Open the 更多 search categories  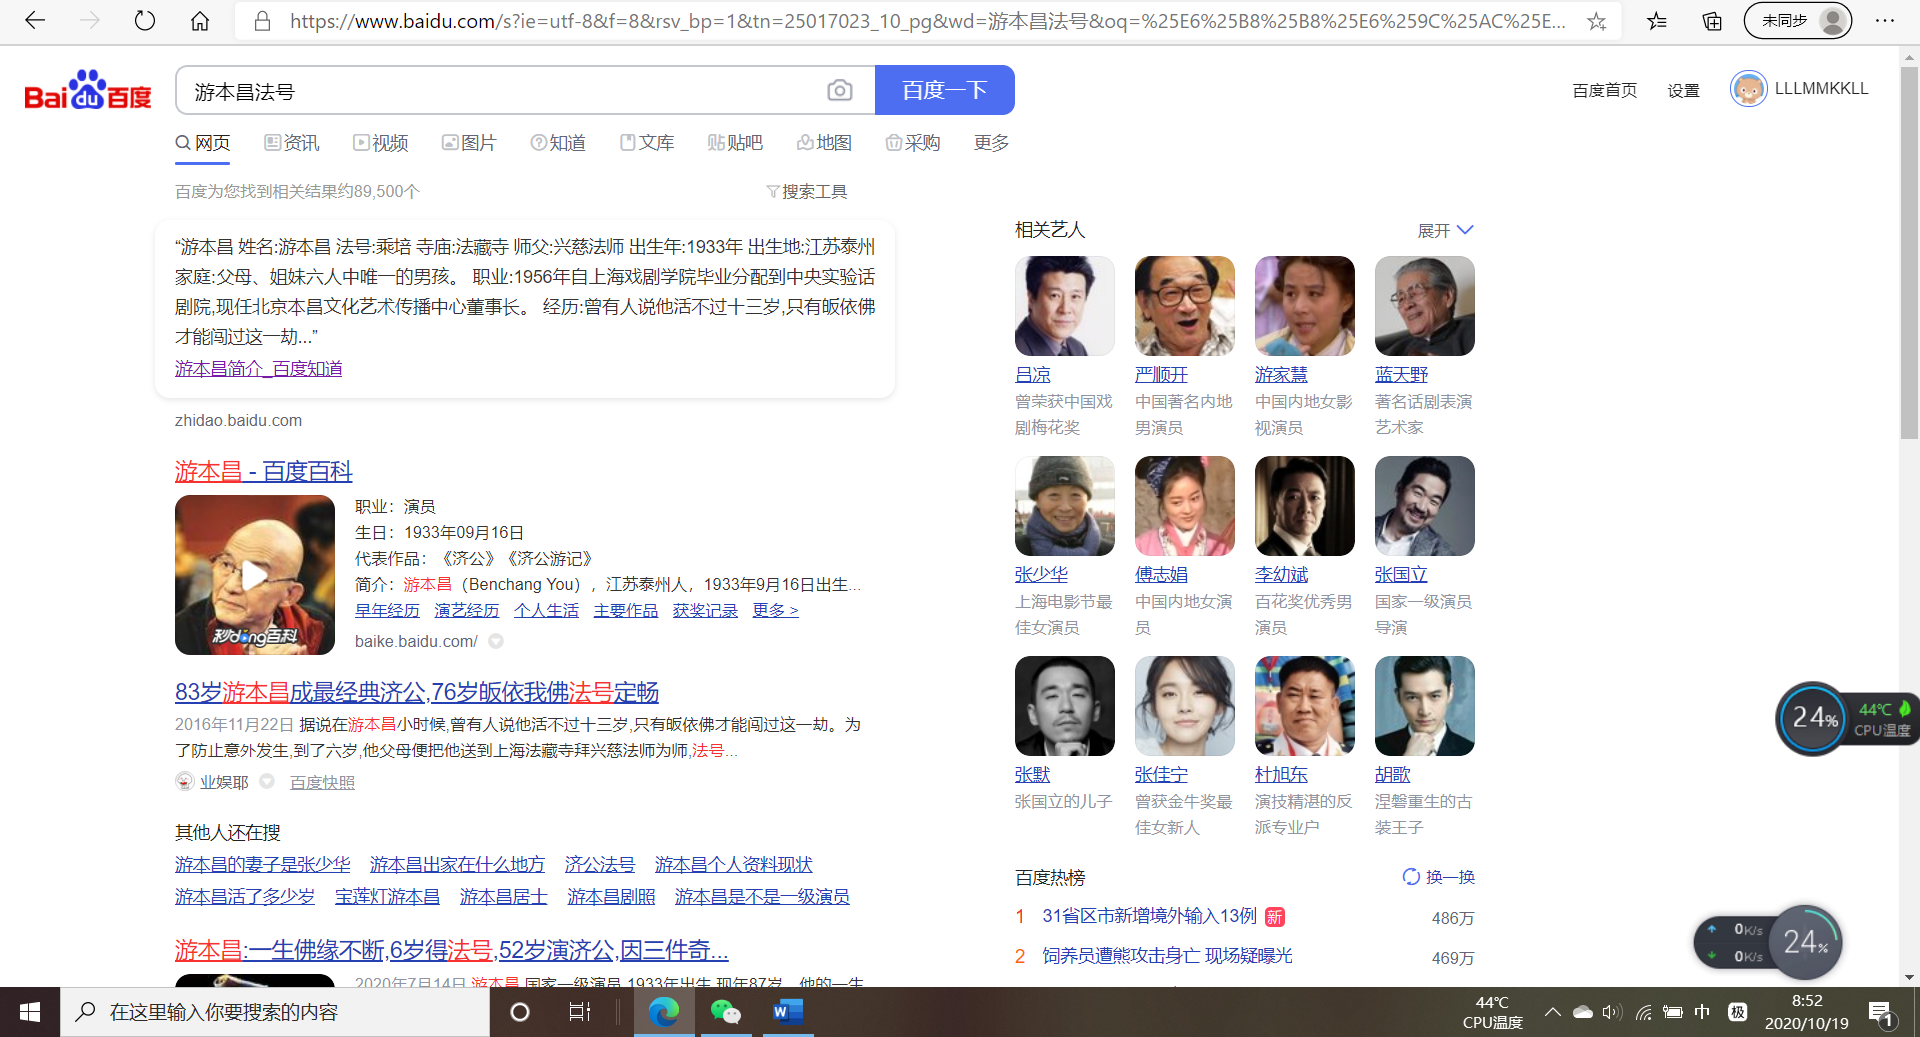pyautogui.click(x=991, y=143)
